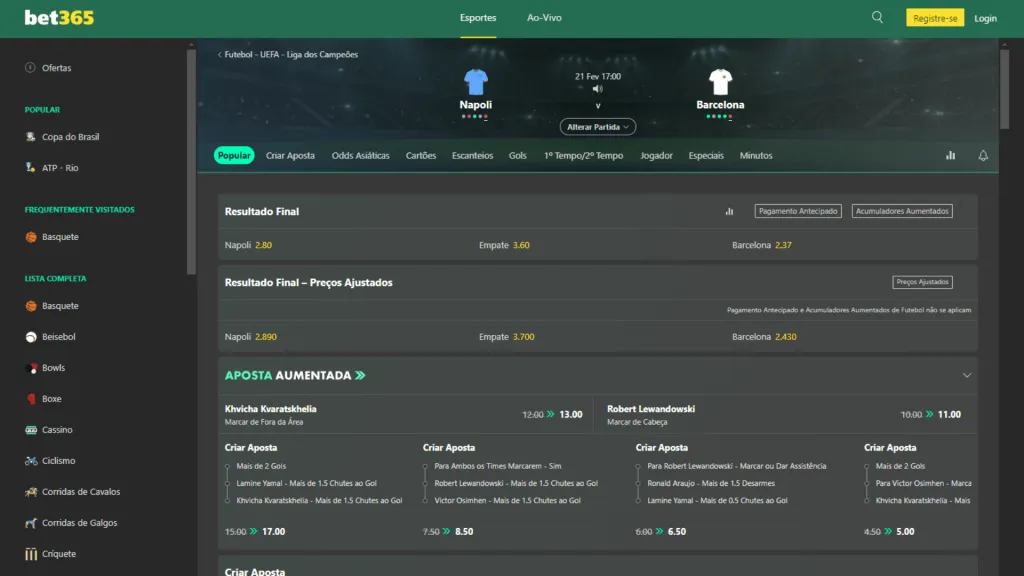The image size is (1024, 576).
Task: Open the match statistics bar chart icon
Action: click(949, 156)
